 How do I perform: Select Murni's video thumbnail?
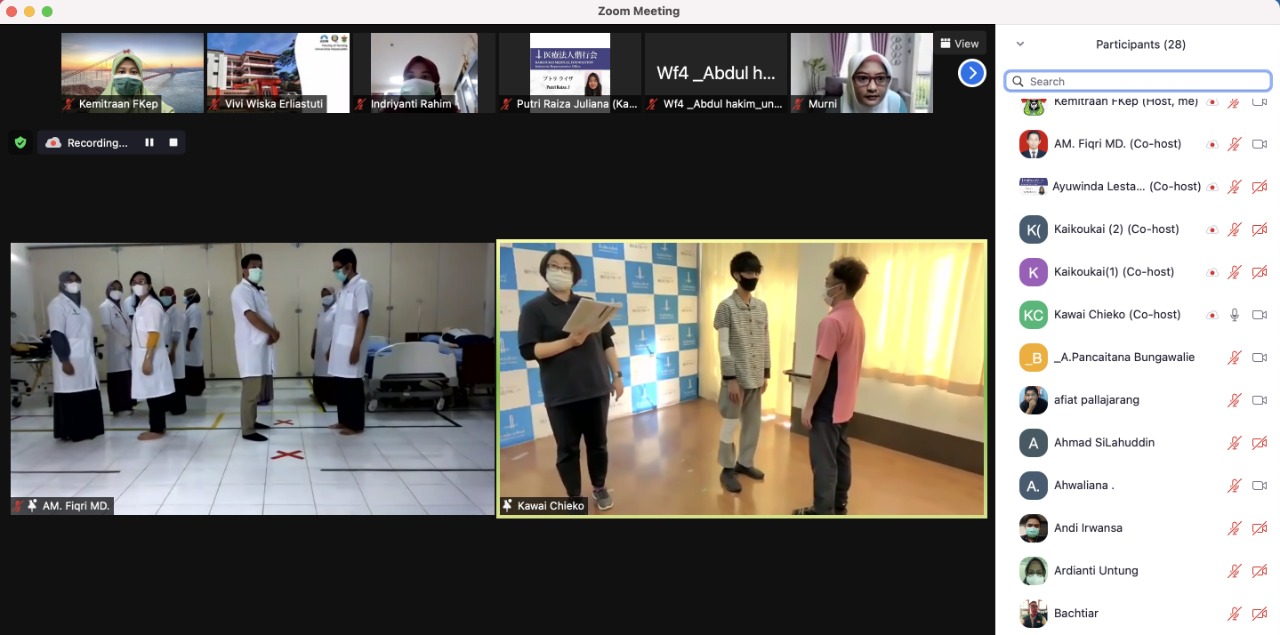point(861,72)
